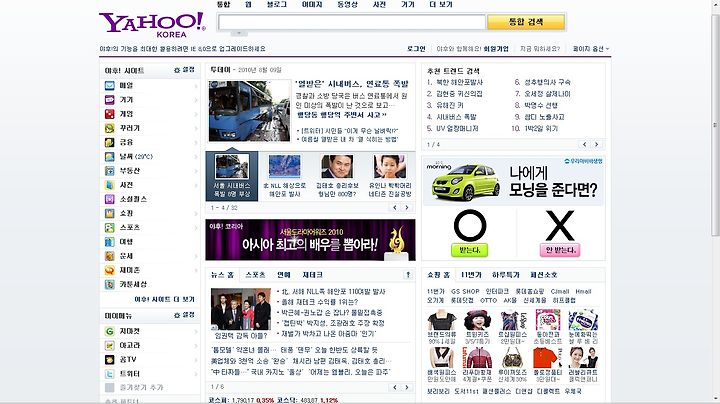Show previous Today stories (1-4/32 arrow)

[x=395, y=208]
